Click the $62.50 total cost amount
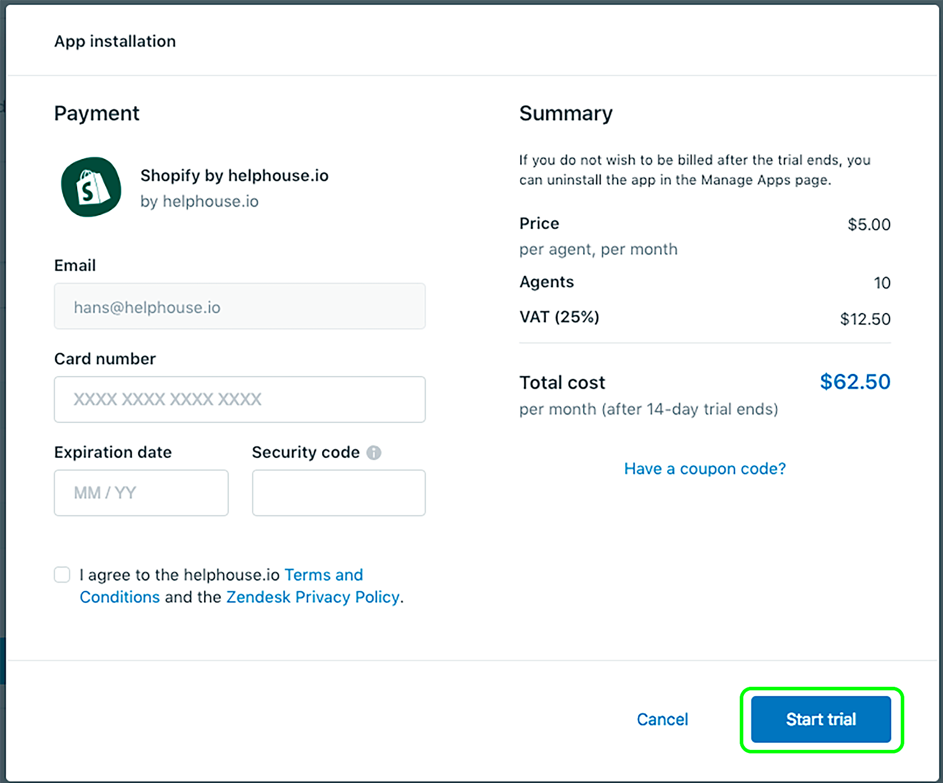The height and width of the screenshot is (783, 943). [x=855, y=382]
